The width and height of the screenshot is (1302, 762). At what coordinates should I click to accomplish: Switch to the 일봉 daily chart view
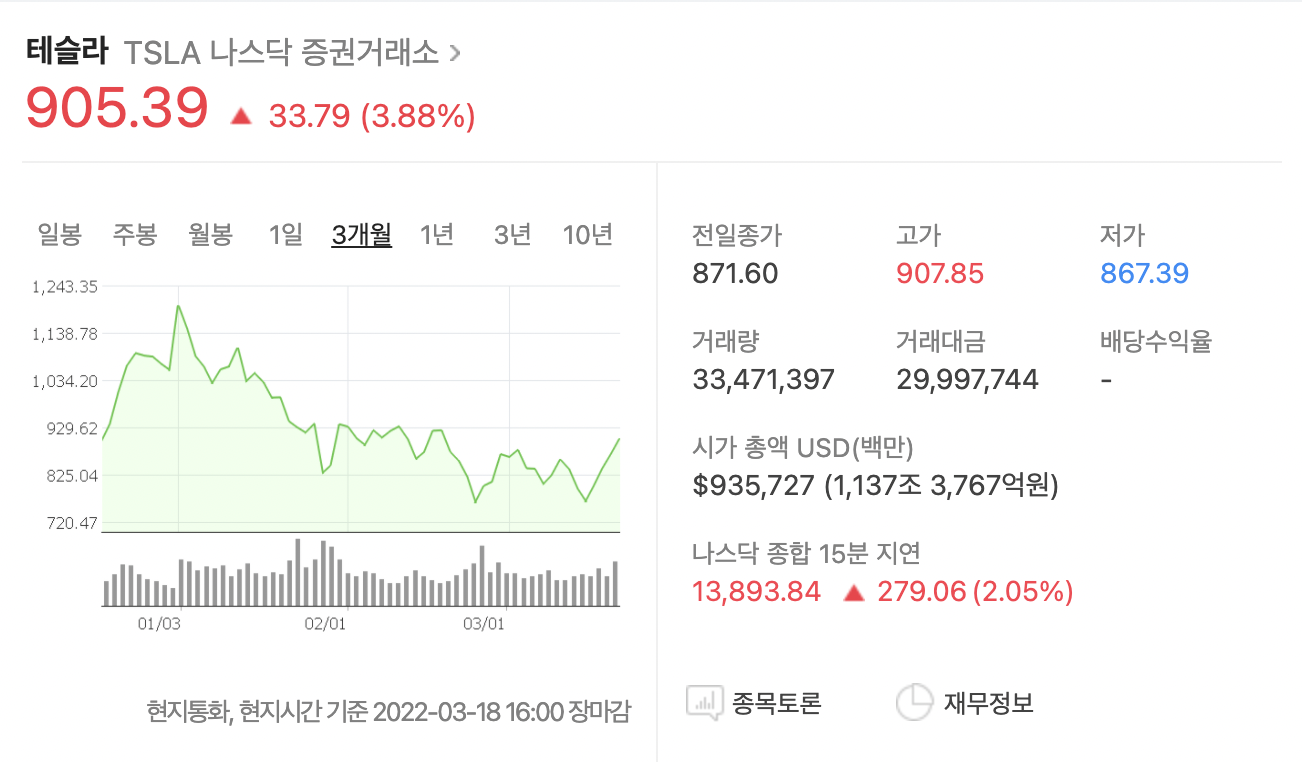click(57, 234)
